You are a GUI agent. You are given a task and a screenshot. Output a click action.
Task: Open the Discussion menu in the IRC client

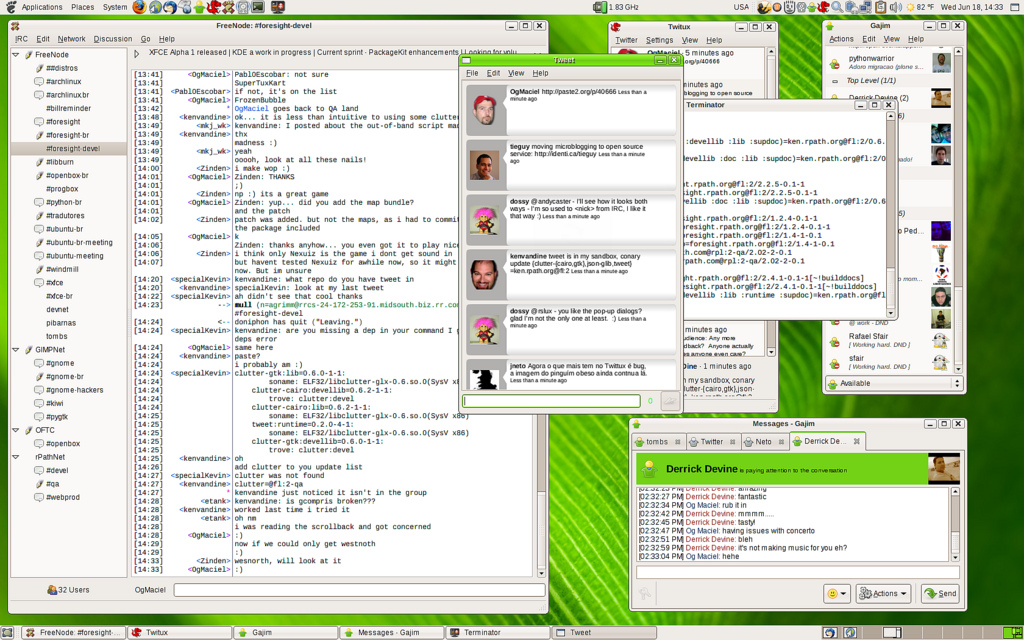tap(113, 39)
